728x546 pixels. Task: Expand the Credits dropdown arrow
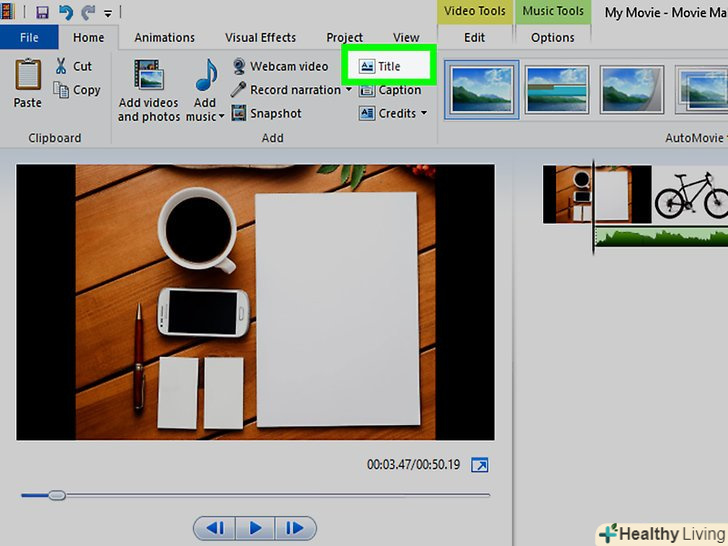(424, 113)
